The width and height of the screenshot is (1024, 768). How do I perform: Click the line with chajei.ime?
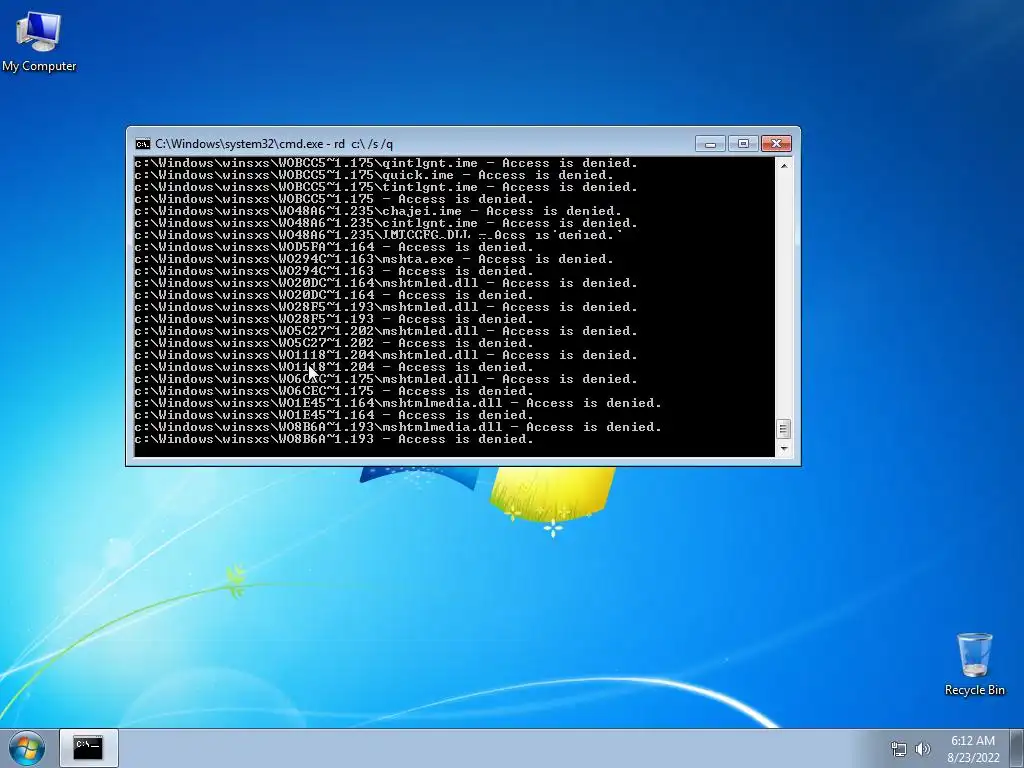pos(378,211)
